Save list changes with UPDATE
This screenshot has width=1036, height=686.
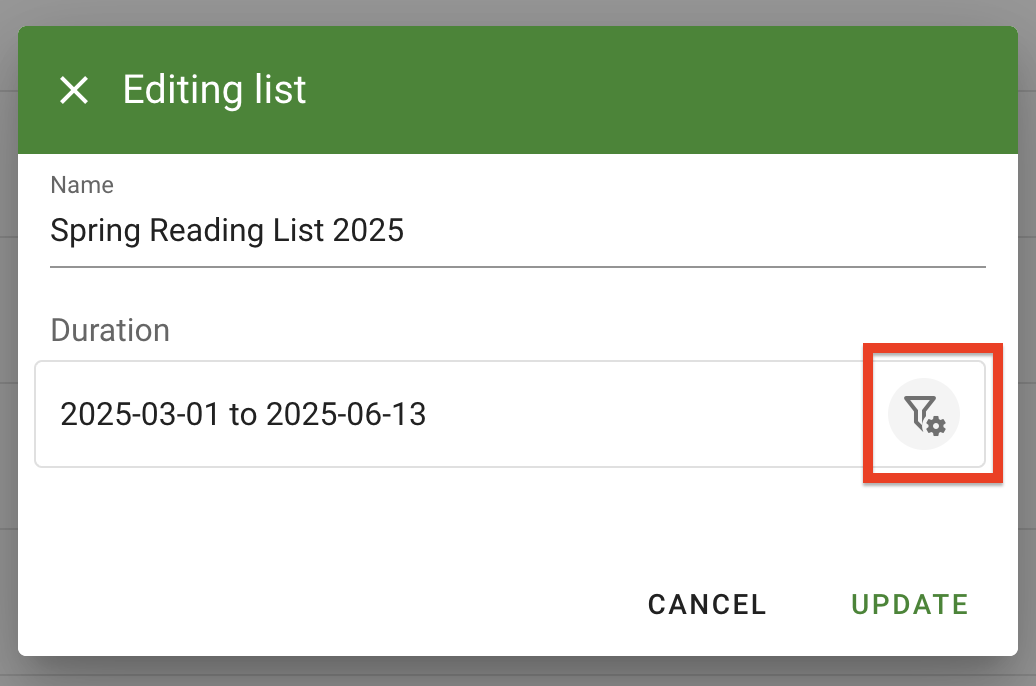pyautogui.click(x=909, y=604)
